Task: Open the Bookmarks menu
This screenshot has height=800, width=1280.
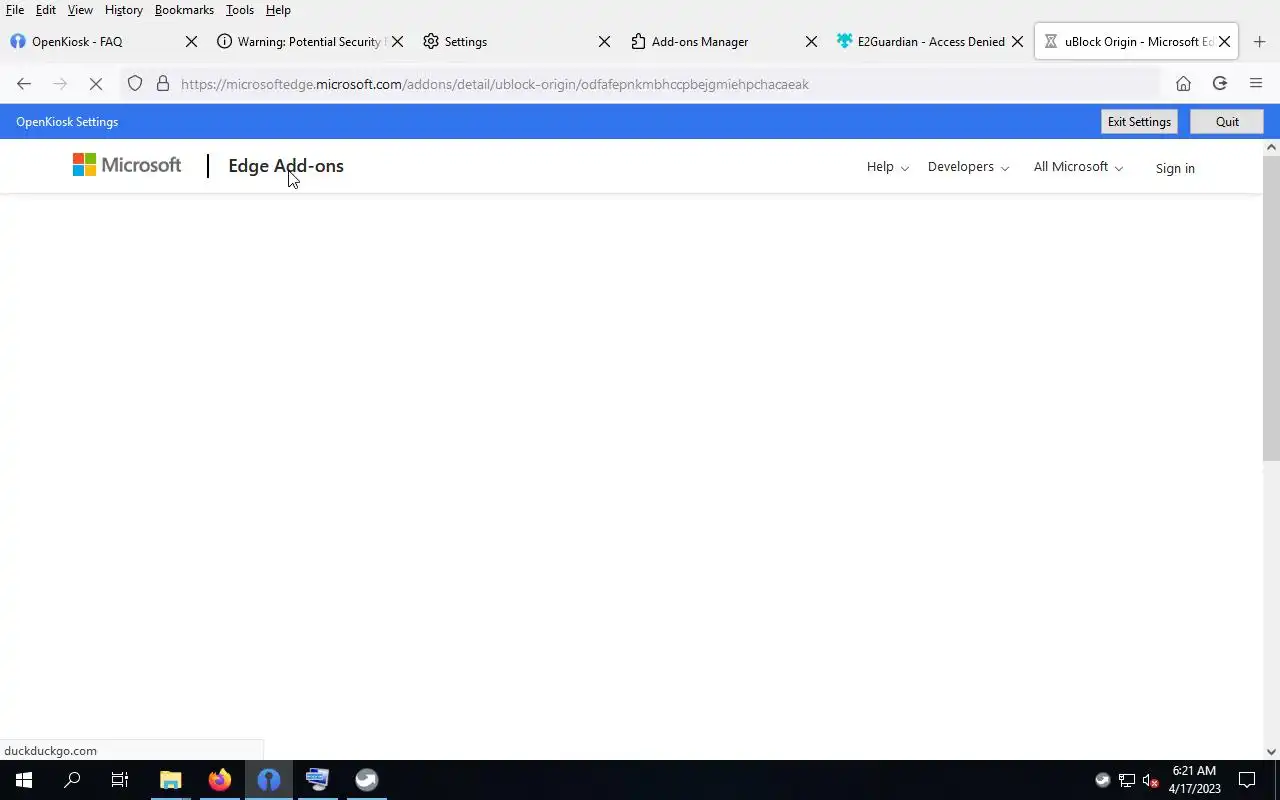Action: point(184,10)
